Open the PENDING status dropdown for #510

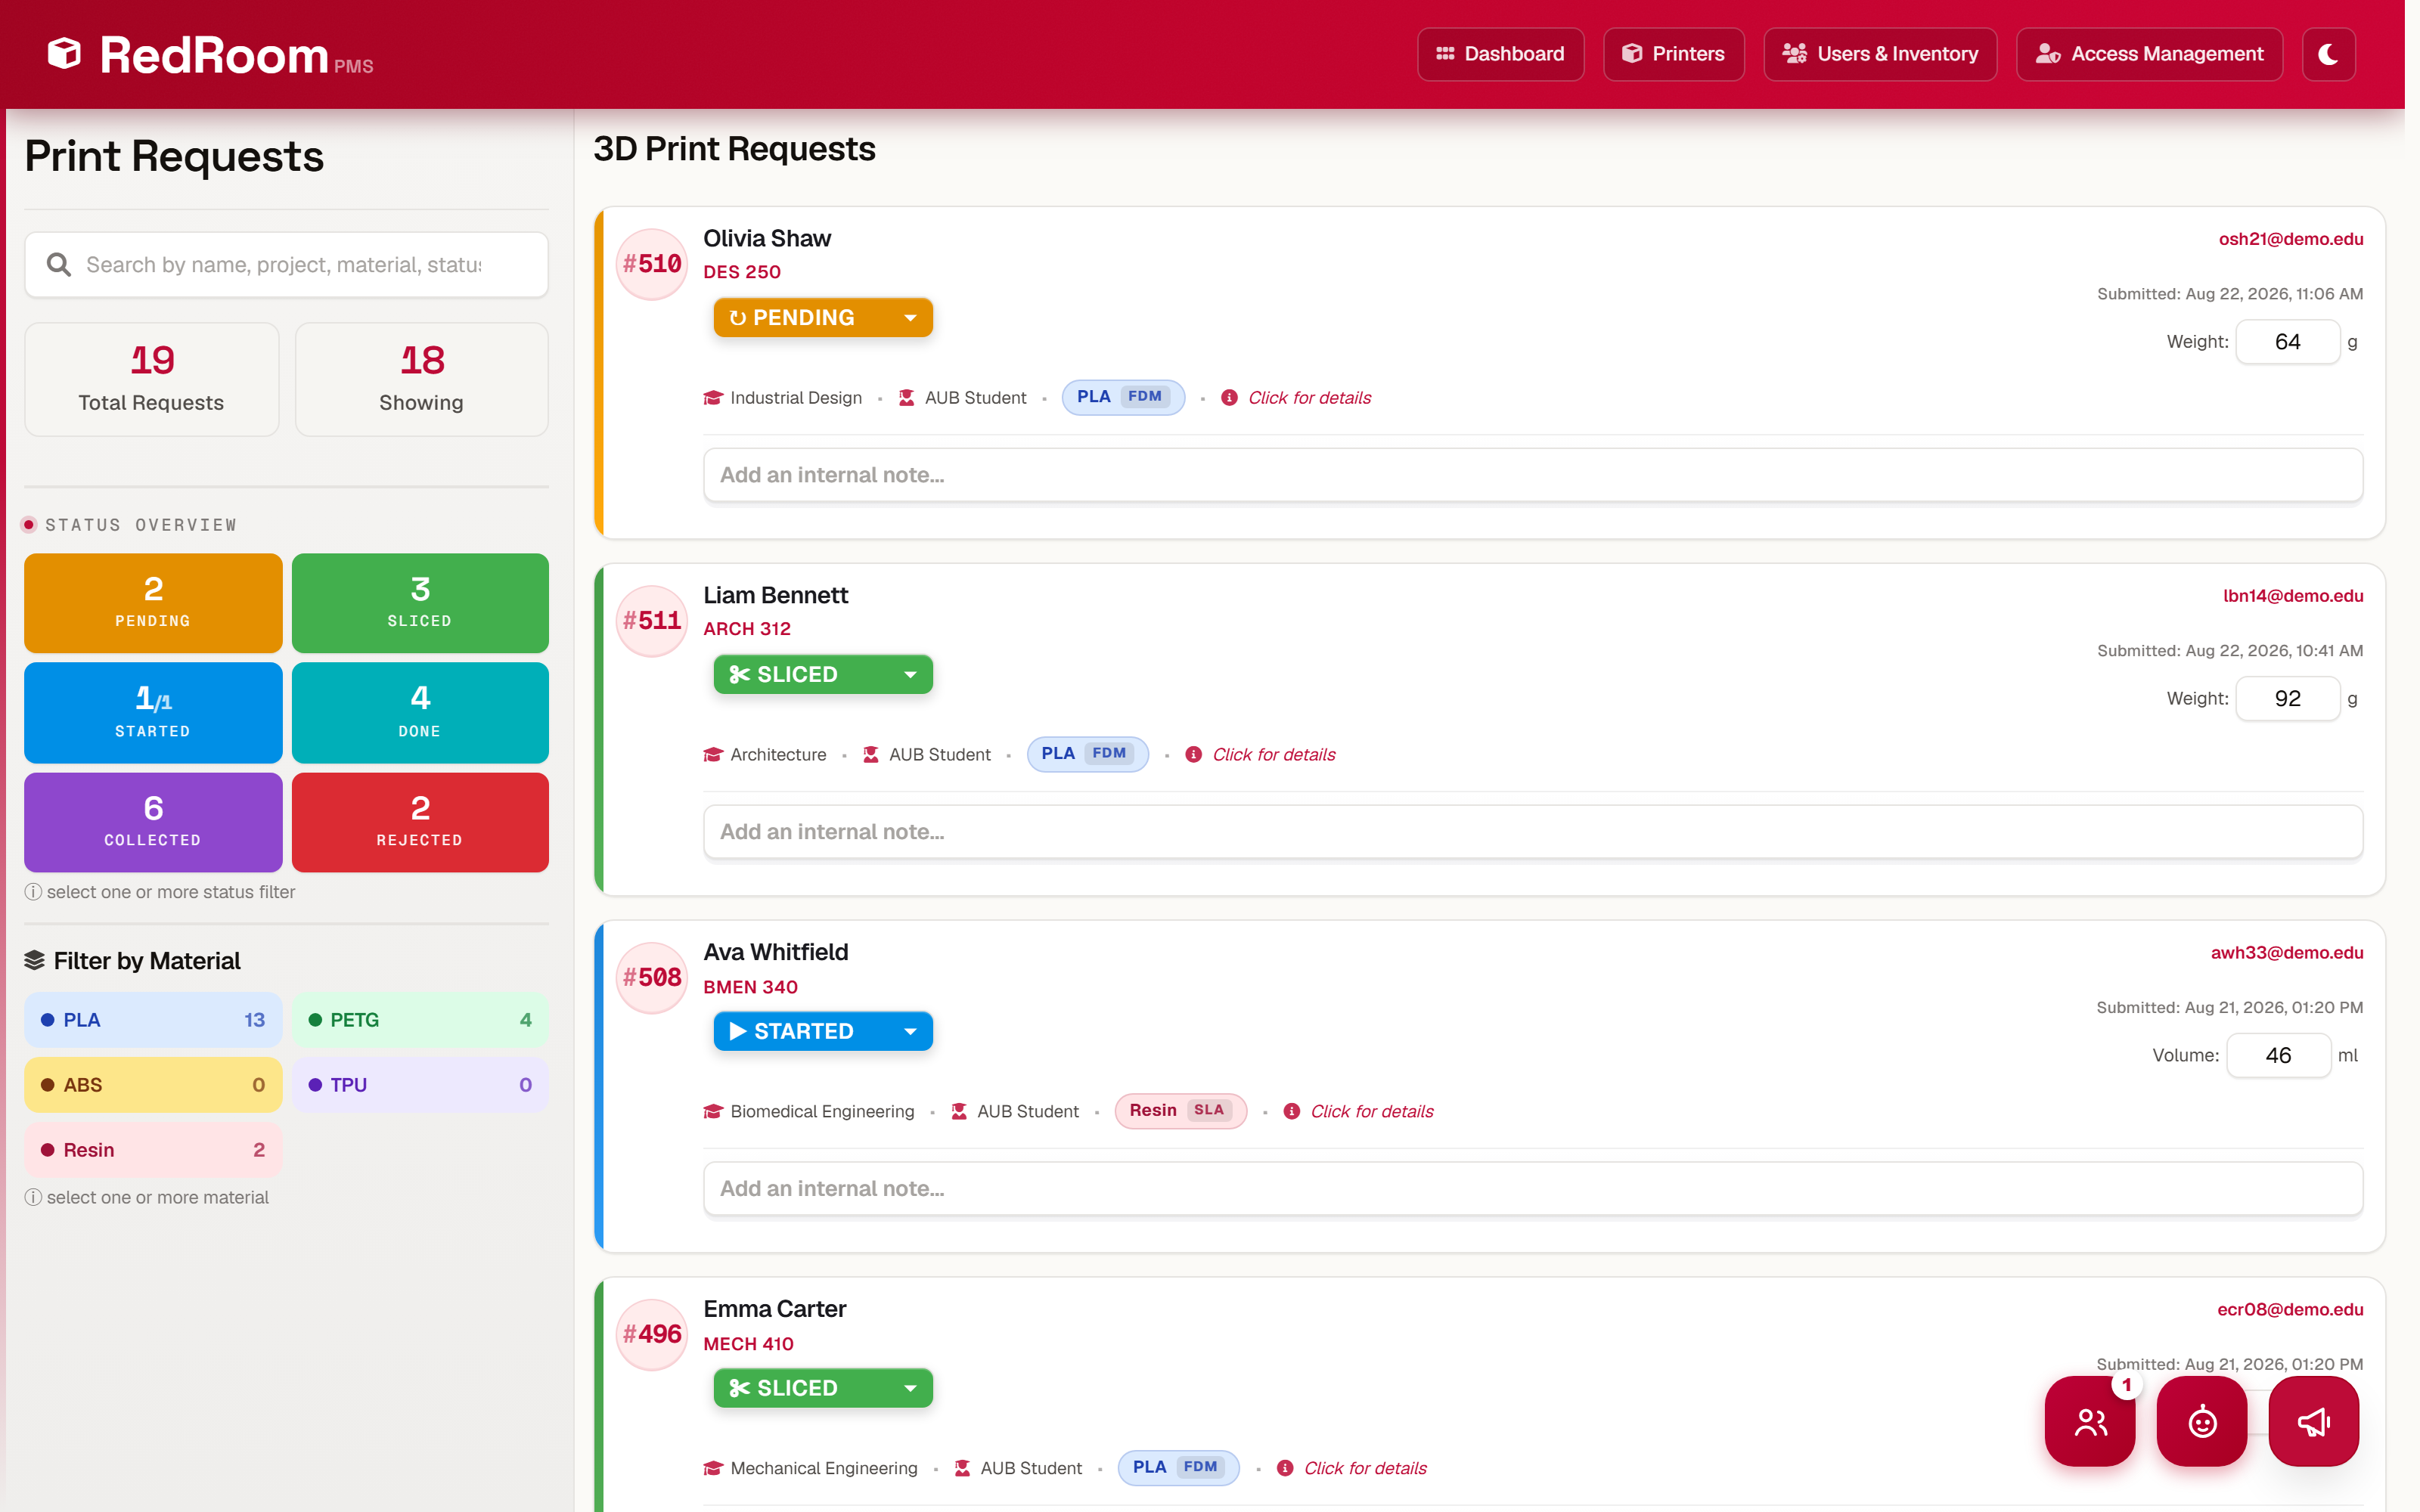coord(823,317)
